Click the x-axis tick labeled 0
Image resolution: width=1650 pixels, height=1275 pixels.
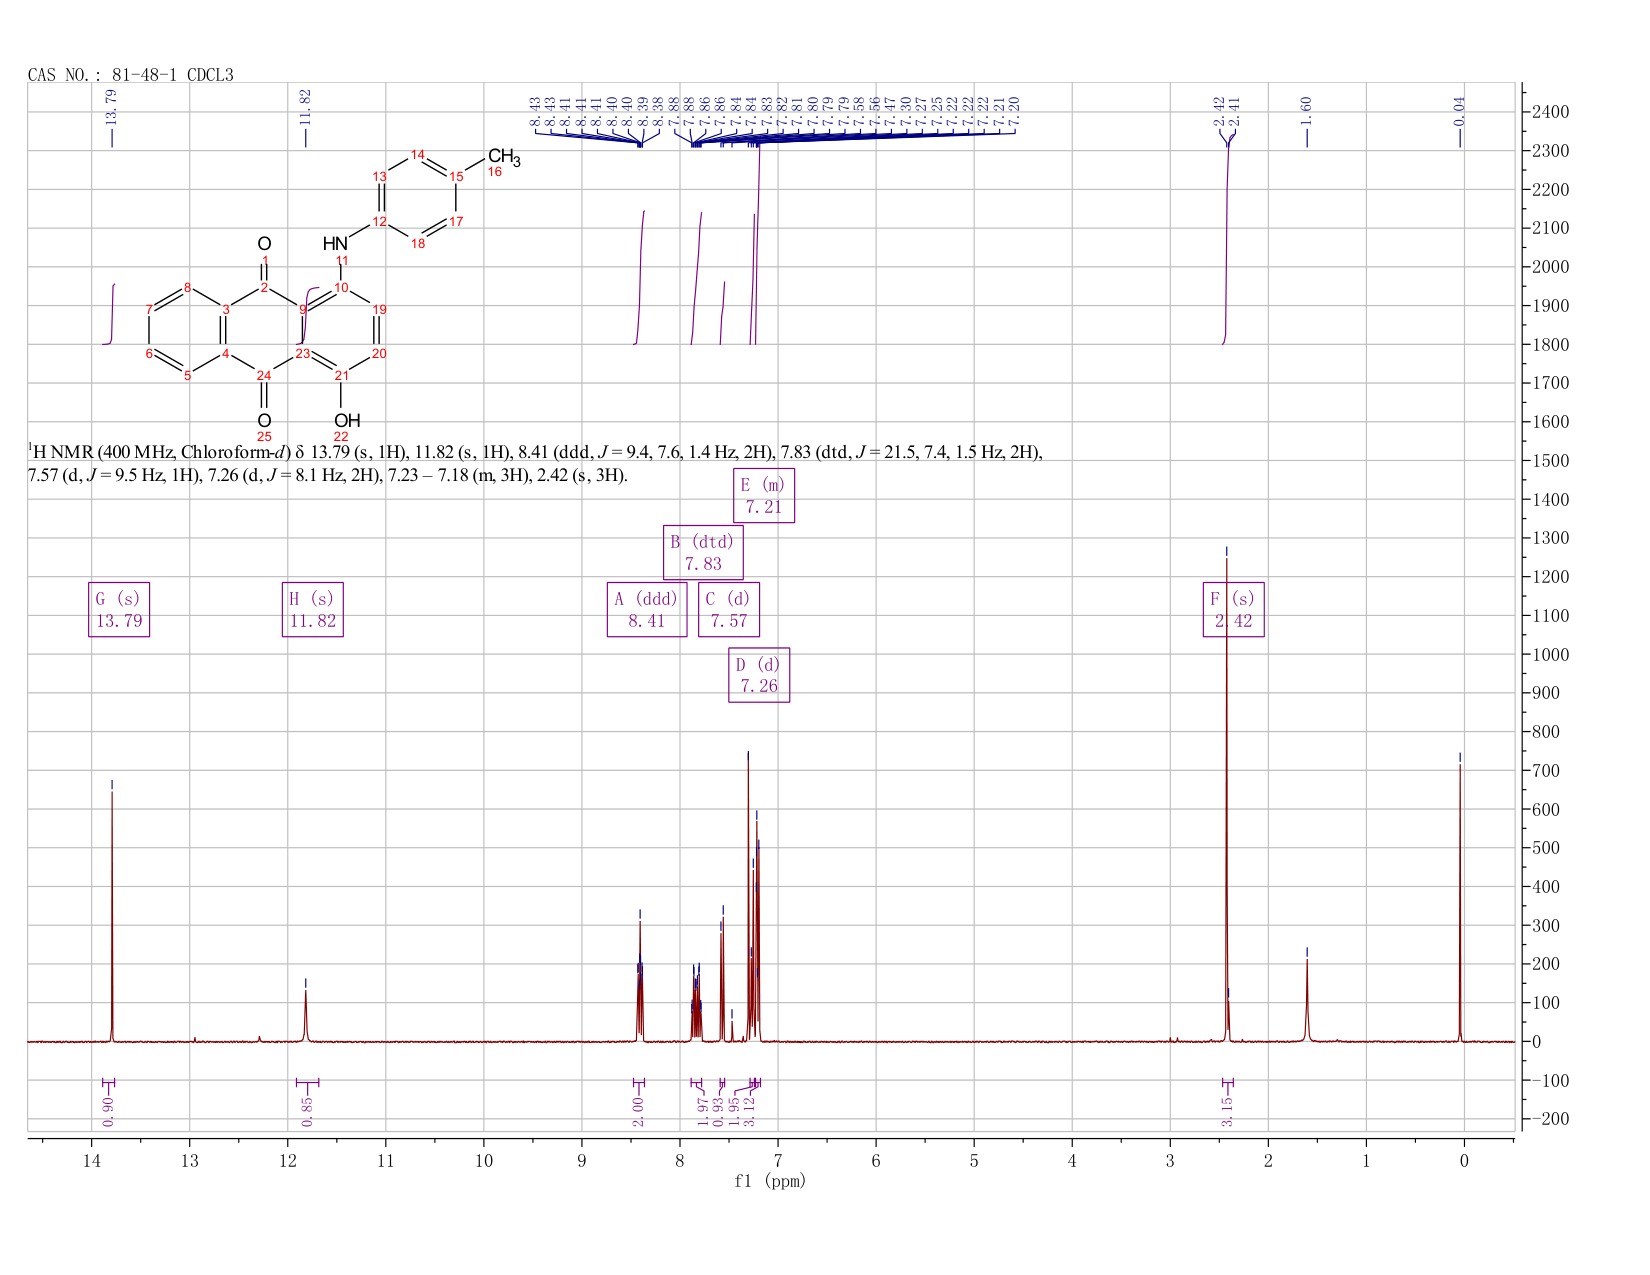tap(1464, 1161)
